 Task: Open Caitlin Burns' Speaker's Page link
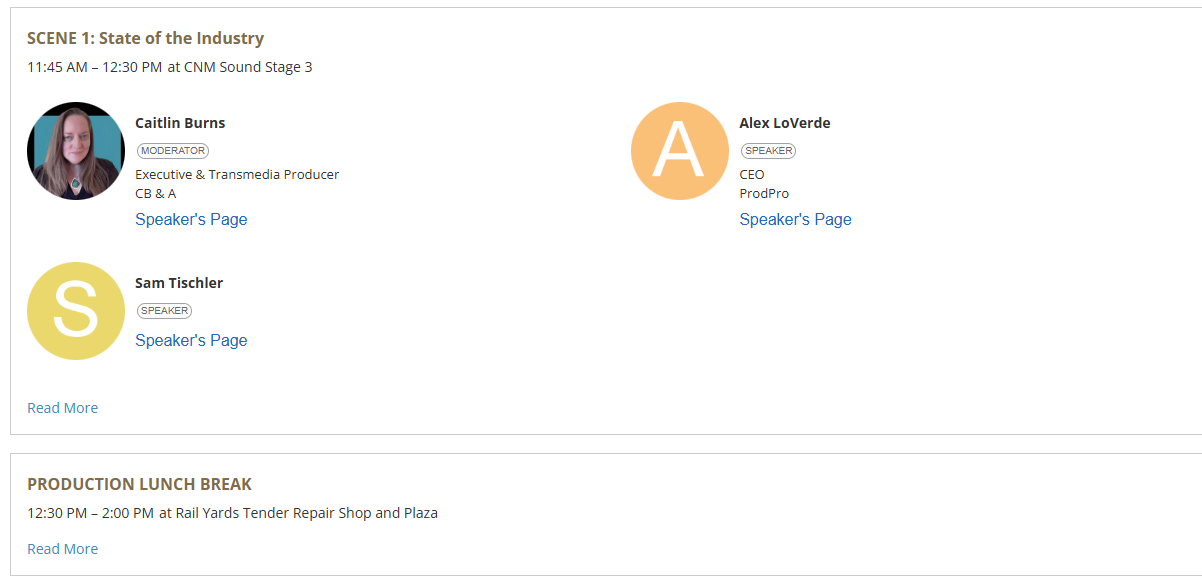[191, 219]
